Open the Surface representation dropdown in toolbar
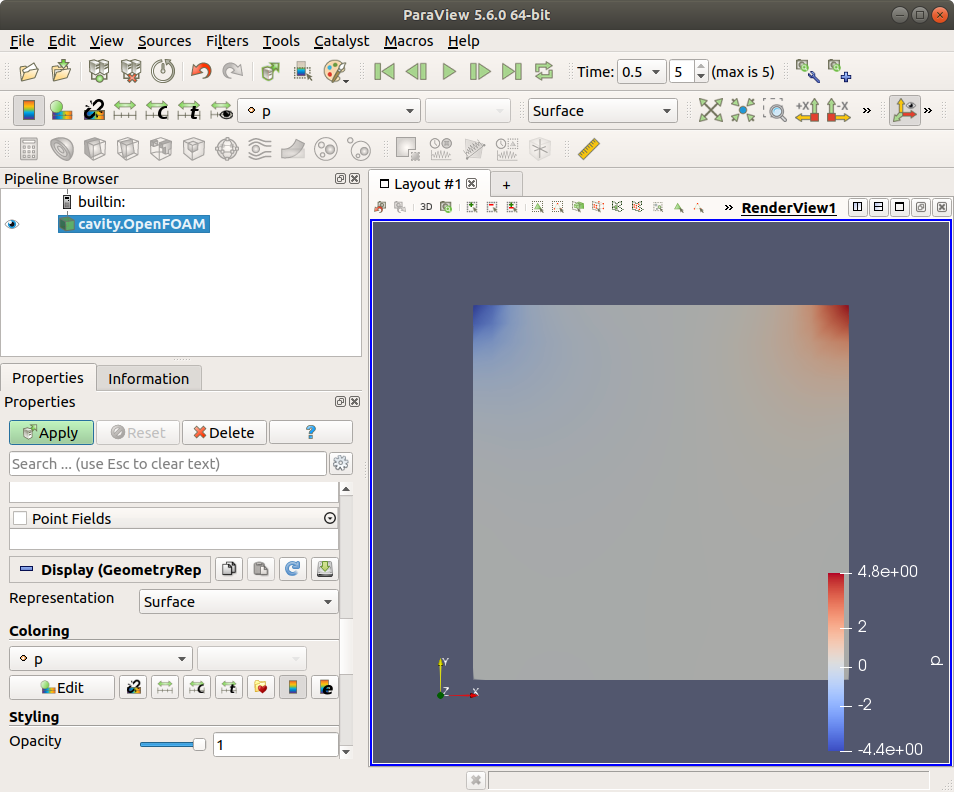This screenshot has height=792, width=954. click(602, 111)
